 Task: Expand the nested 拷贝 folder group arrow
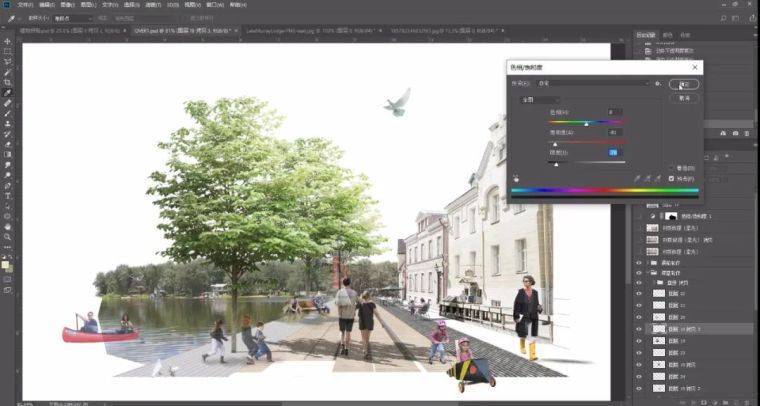653,282
